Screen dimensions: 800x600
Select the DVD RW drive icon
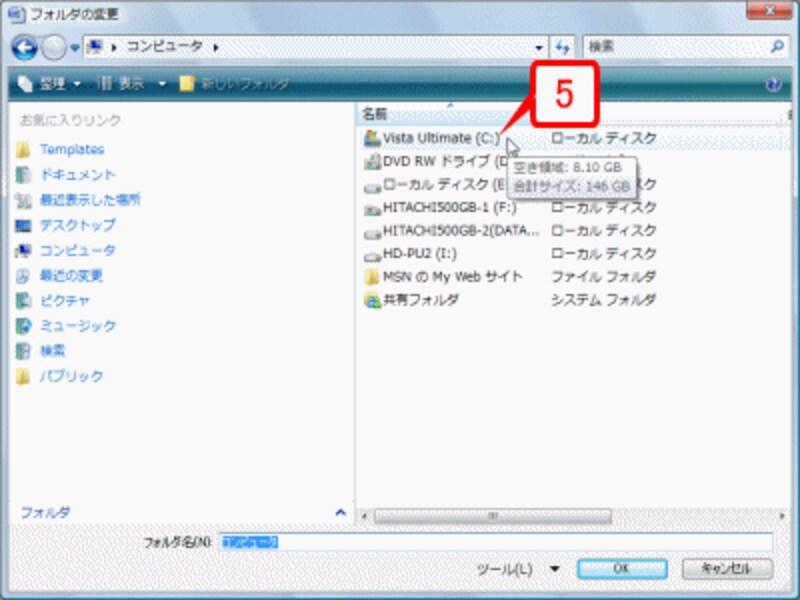pyautogui.click(x=372, y=161)
